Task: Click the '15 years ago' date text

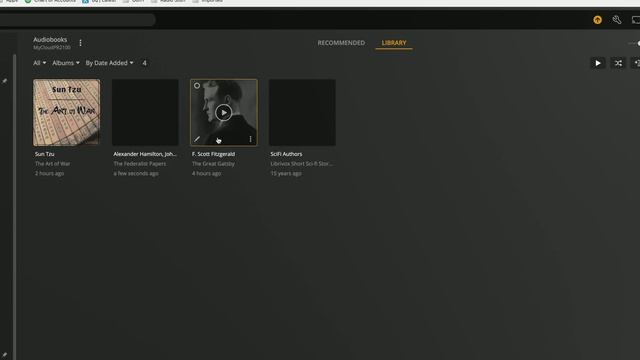Action: click(x=286, y=173)
